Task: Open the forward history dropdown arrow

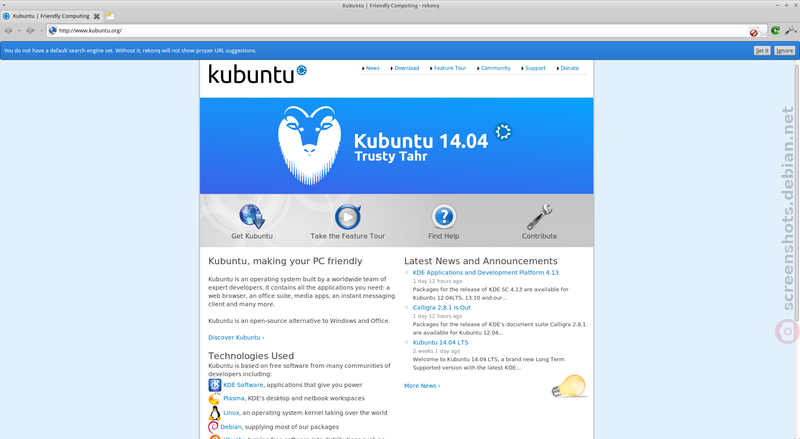Action: (x=41, y=31)
